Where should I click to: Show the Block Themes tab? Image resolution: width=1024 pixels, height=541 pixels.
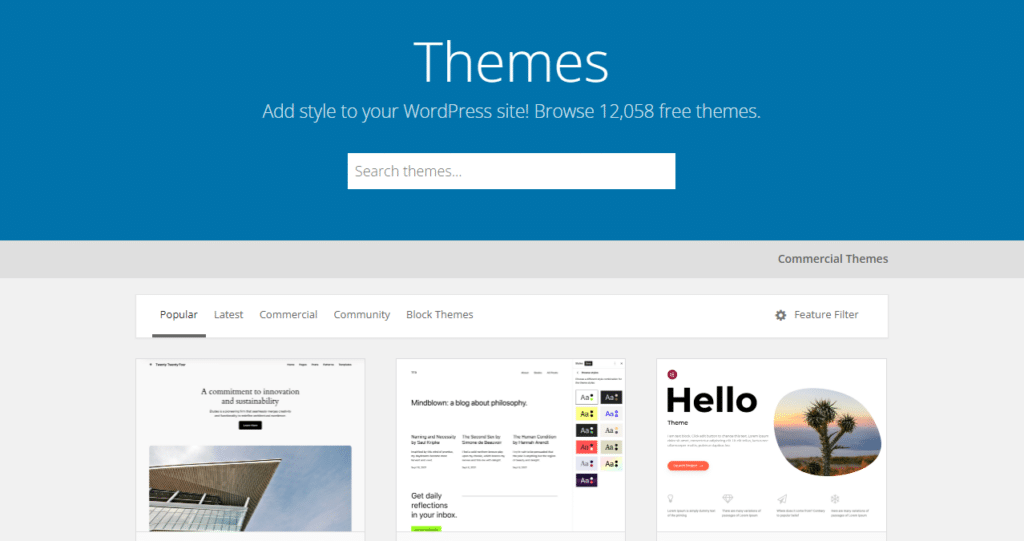tap(440, 314)
